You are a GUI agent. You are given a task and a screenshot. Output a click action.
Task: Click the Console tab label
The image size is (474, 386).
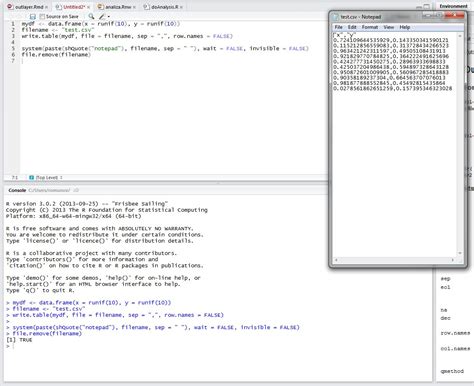(17, 190)
